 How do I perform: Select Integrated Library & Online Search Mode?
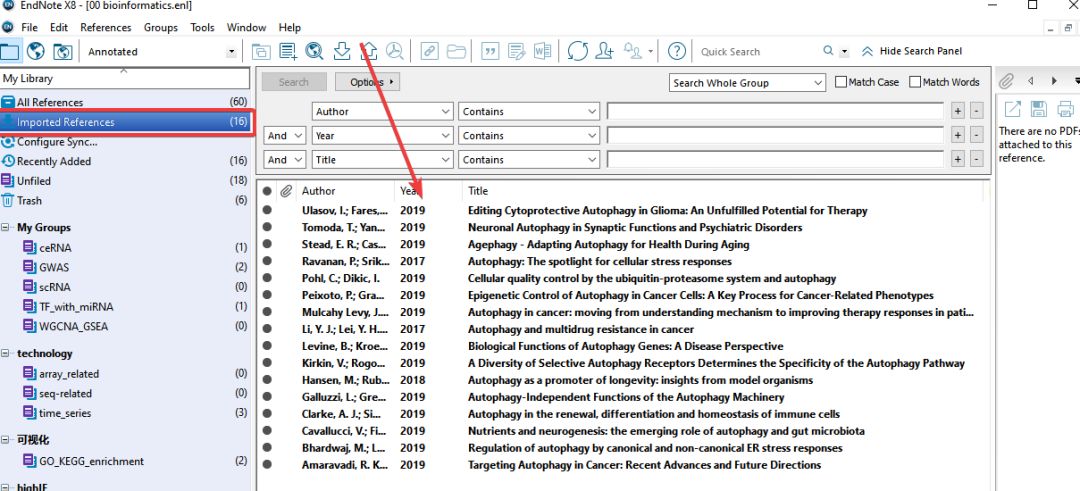pyautogui.click(x=63, y=51)
